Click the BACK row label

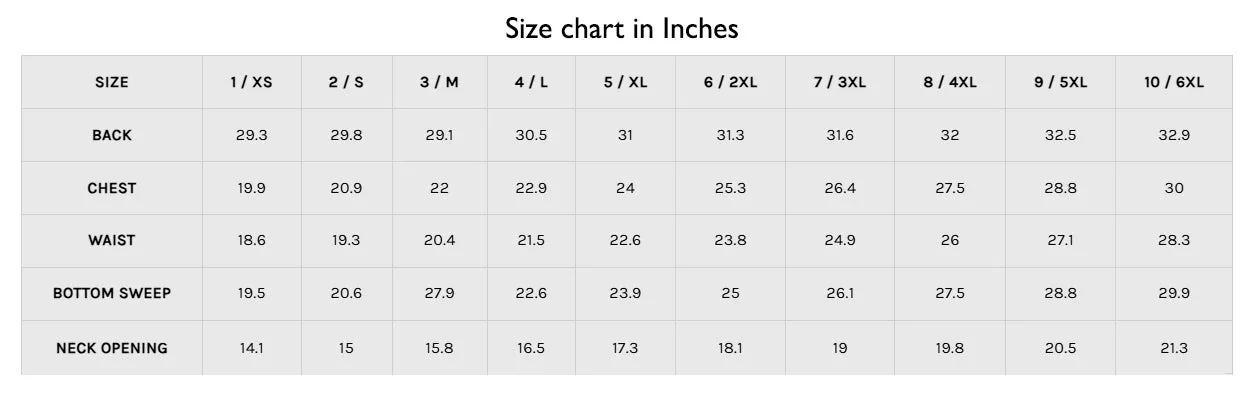pyautogui.click(x=112, y=135)
